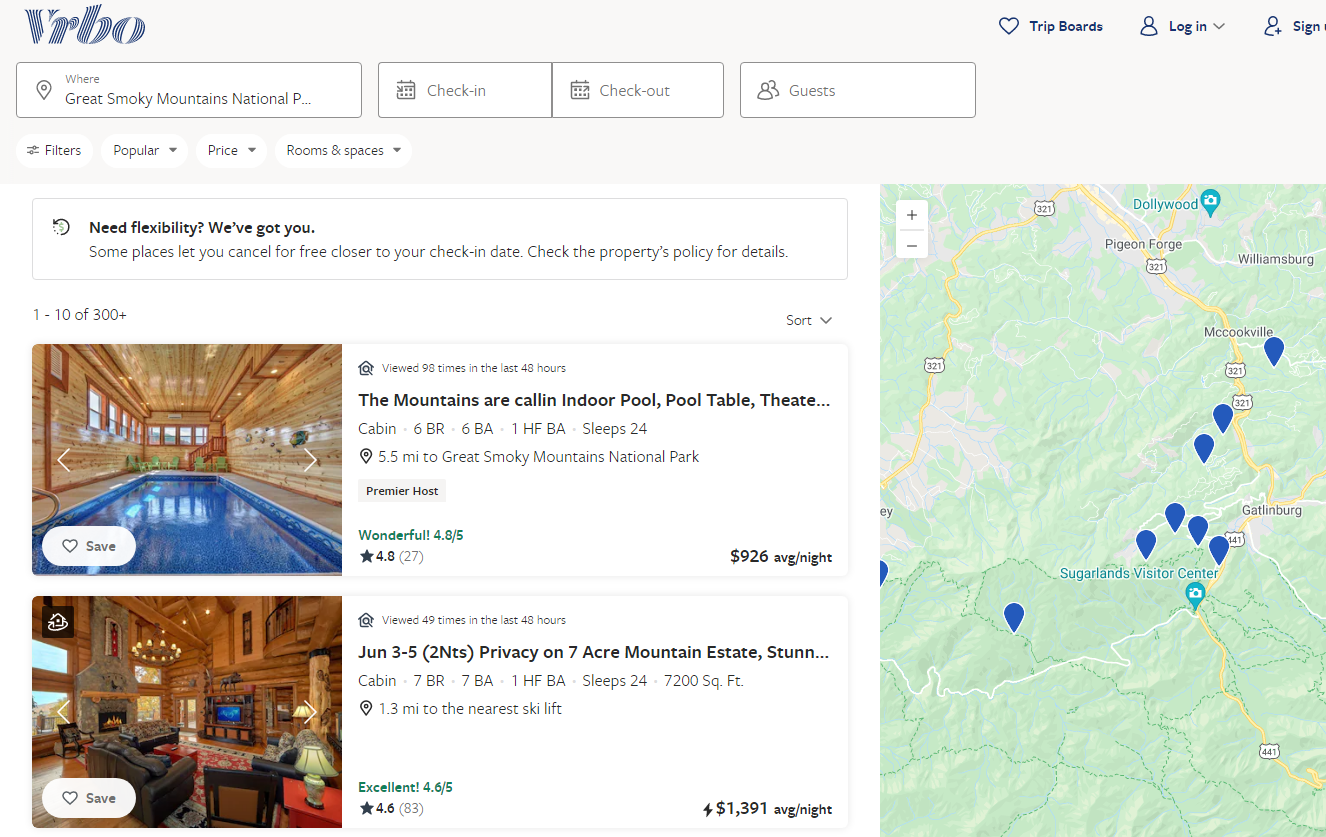
Task: Expand the Popular filter dropdown
Action: click(x=145, y=150)
